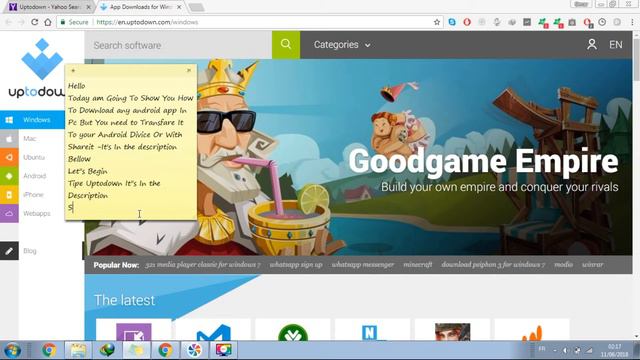Click the clock extension icon
Screen dimensions: 640x360
(602, 22)
